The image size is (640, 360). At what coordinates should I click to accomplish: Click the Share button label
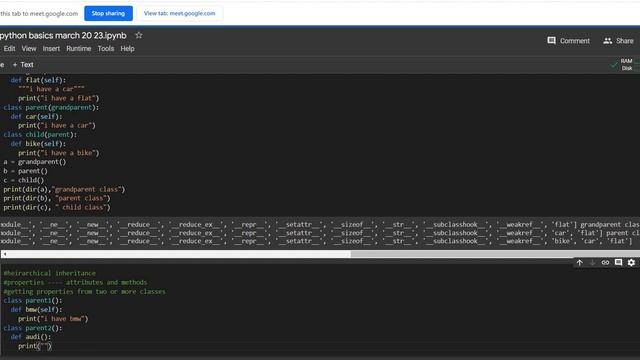[x=625, y=41]
